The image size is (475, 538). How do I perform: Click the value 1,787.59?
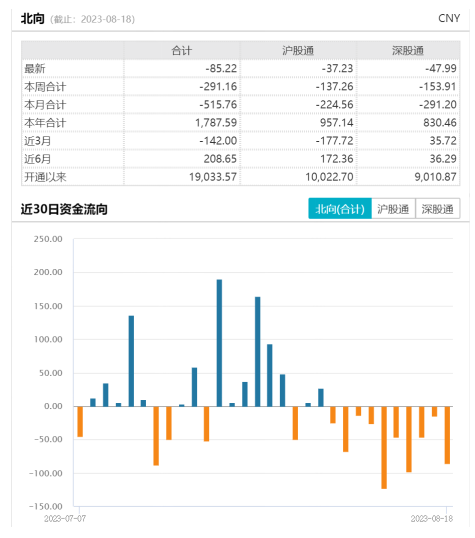coord(216,122)
